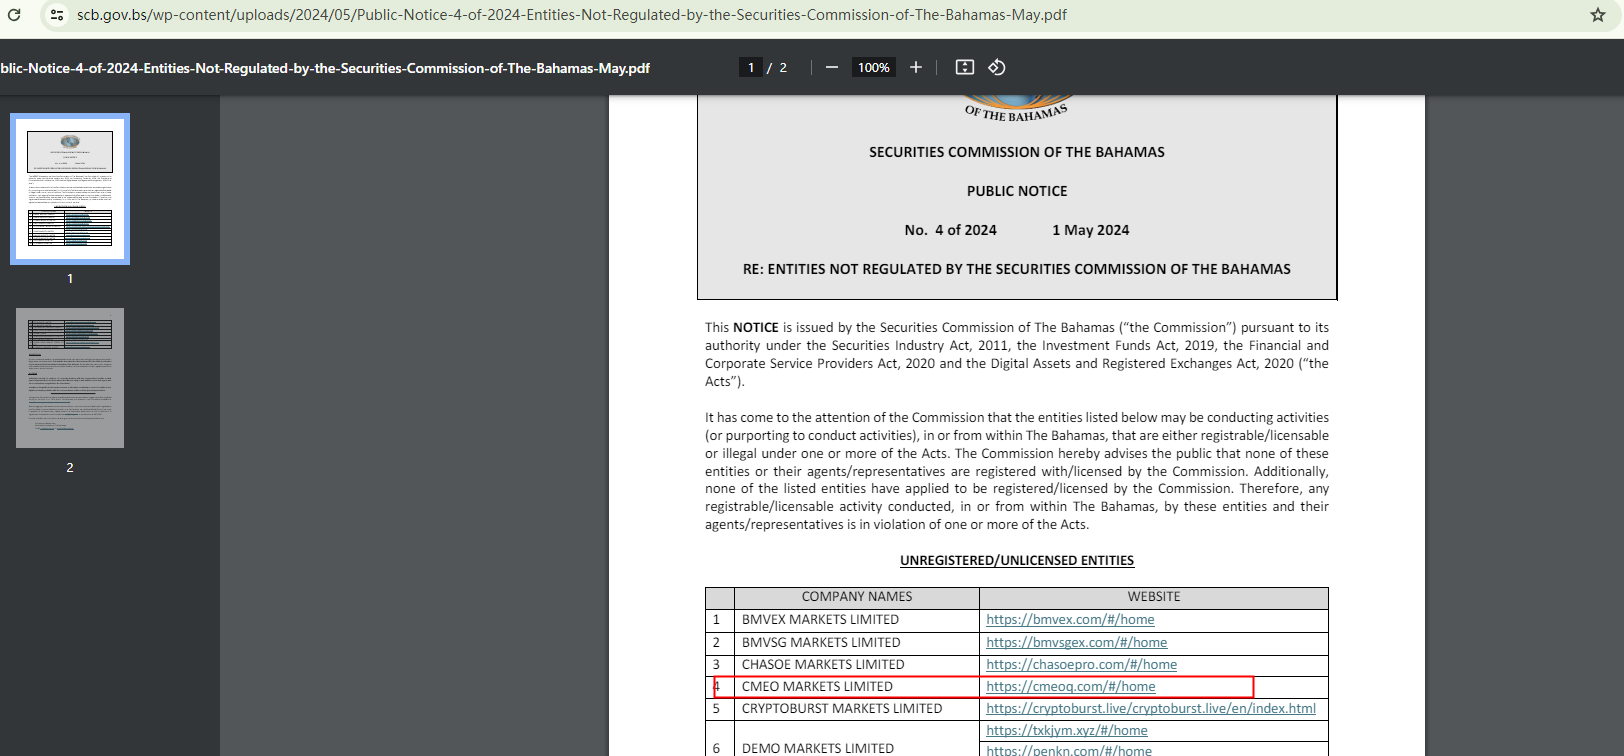Open page 2 thumbnail in sidebar
This screenshot has width=1624, height=756.
[x=70, y=378]
